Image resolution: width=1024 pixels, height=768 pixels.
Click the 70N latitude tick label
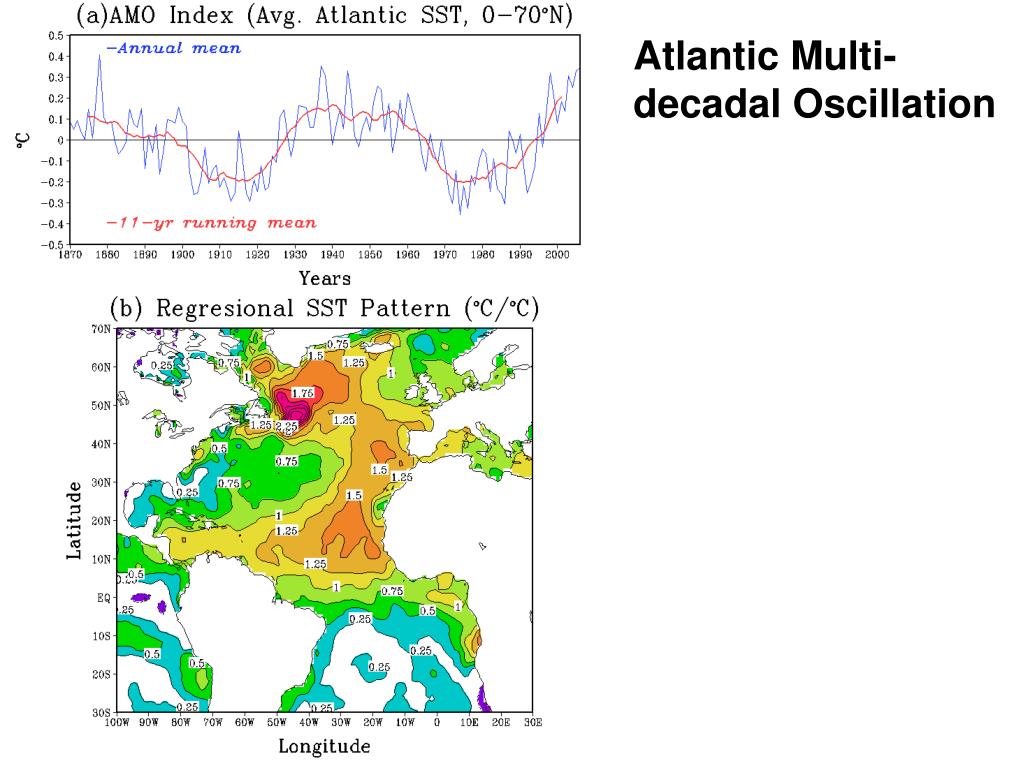click(101, 329)
